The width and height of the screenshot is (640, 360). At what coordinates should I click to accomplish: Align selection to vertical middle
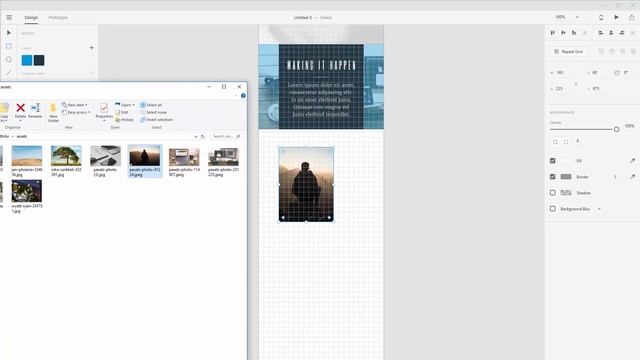click(x=563, y=33)
